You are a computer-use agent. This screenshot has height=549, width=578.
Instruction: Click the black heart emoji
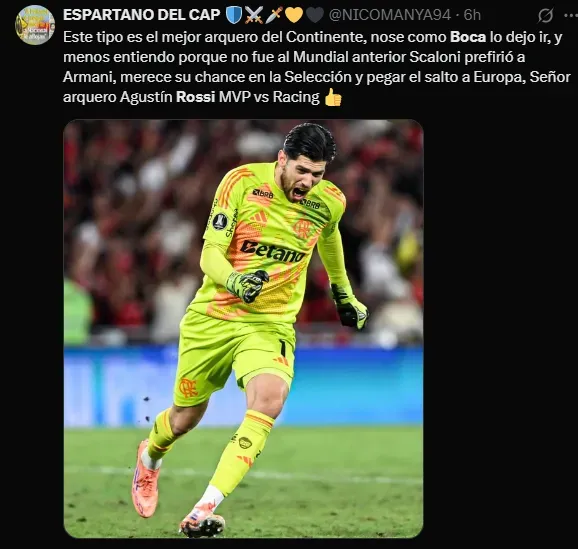coord(314,15)
